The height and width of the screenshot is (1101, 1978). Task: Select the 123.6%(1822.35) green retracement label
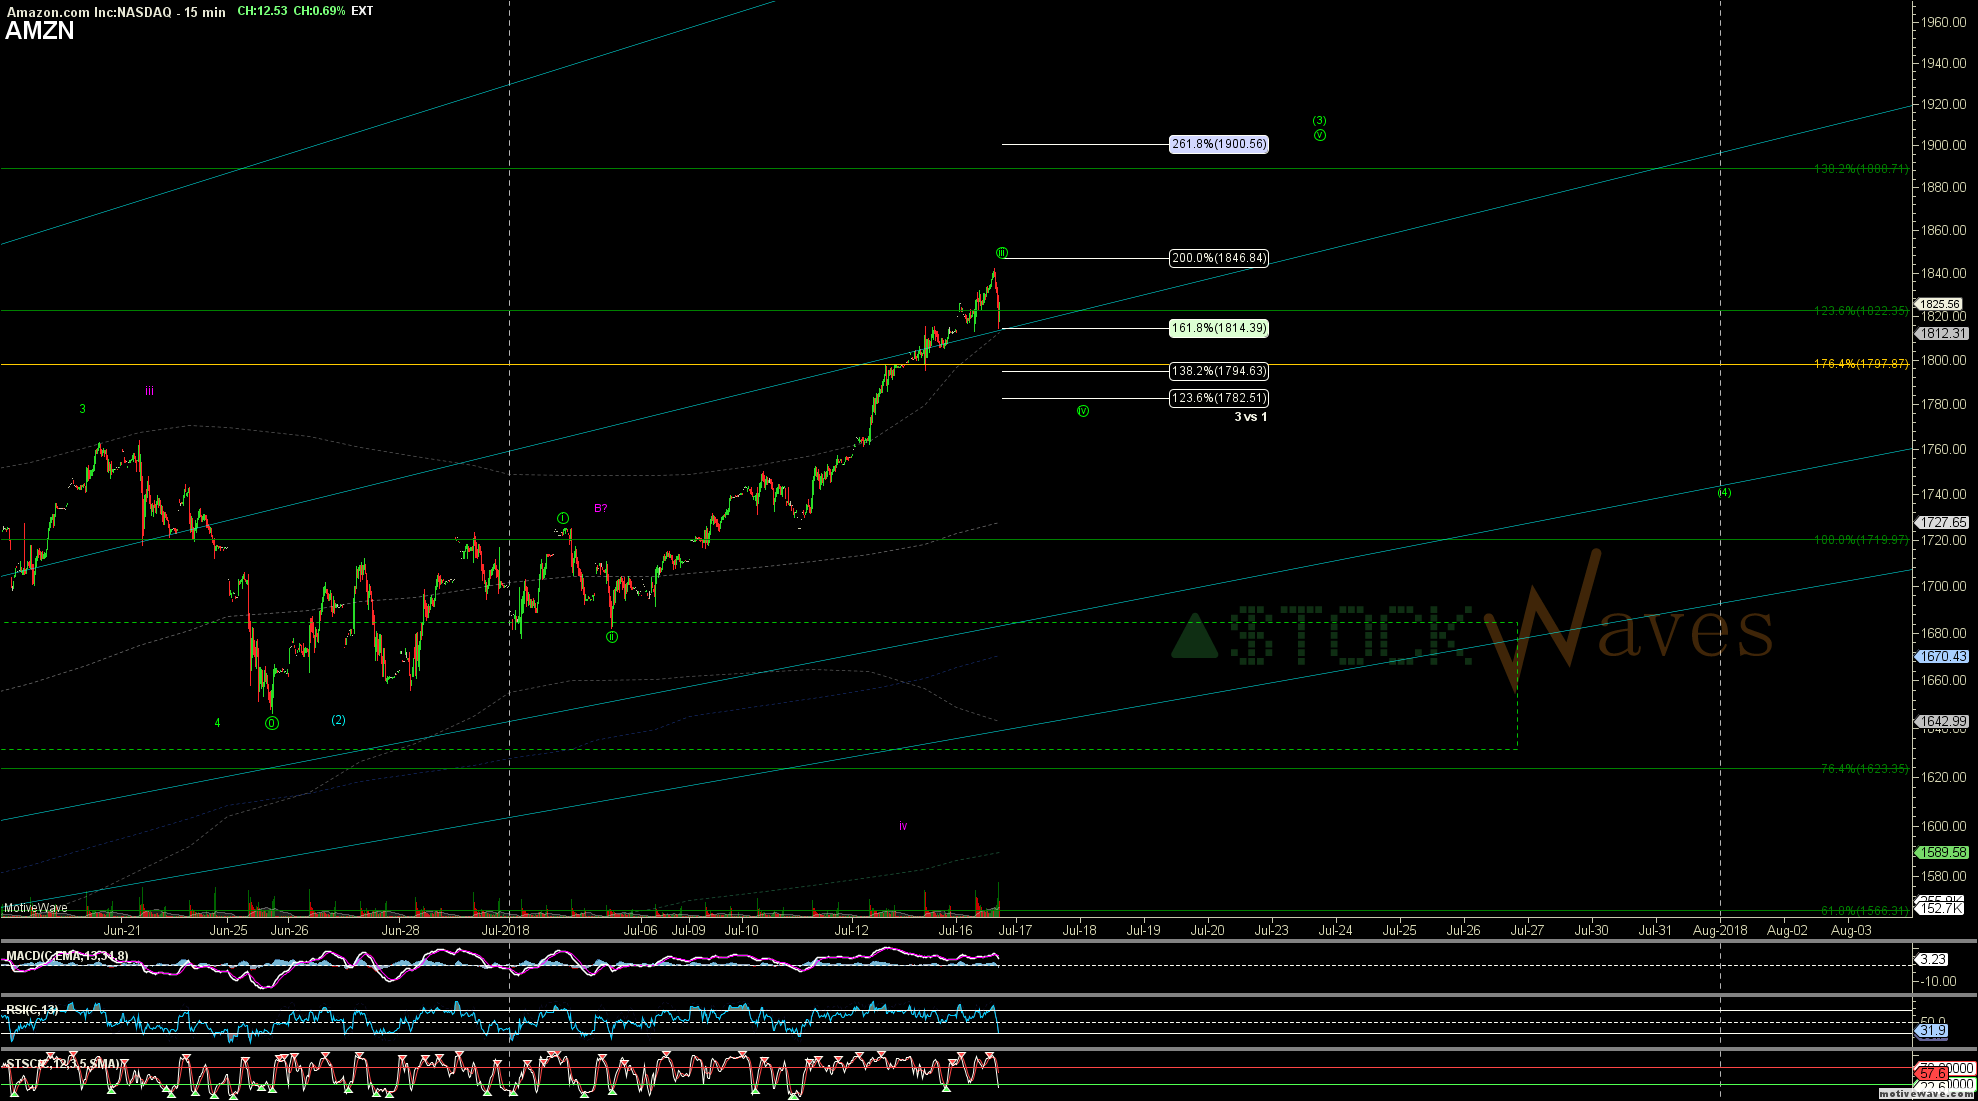[1861, 311]
